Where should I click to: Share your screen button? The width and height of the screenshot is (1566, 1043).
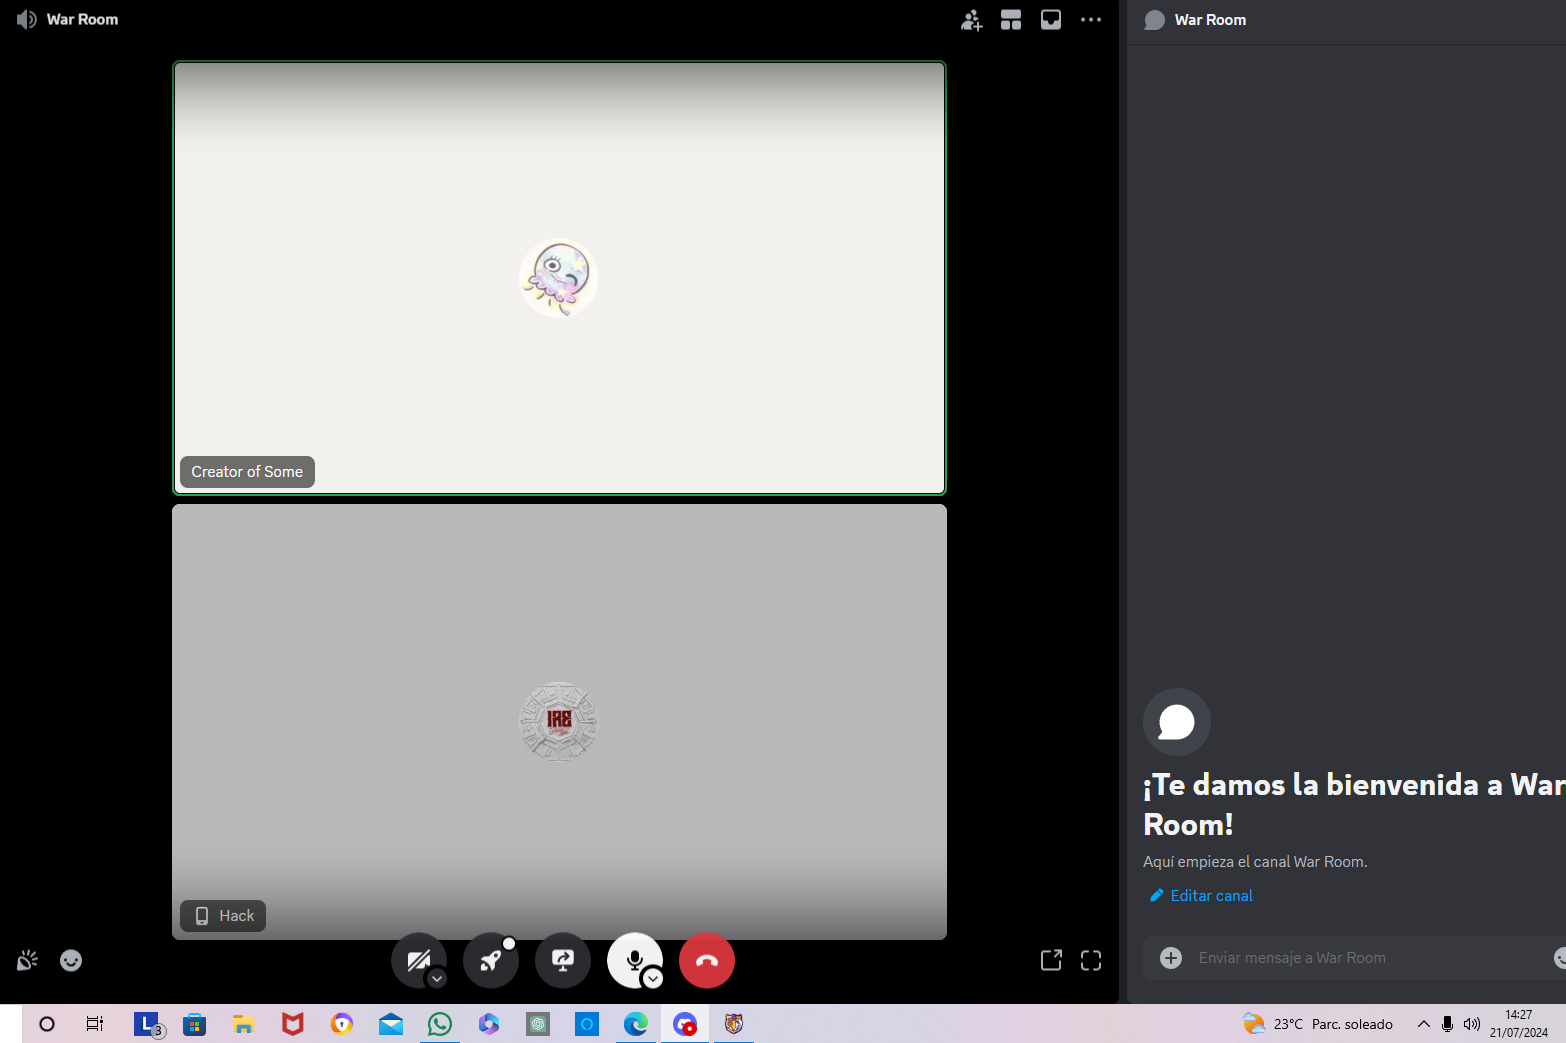click(x=563, y=960)
